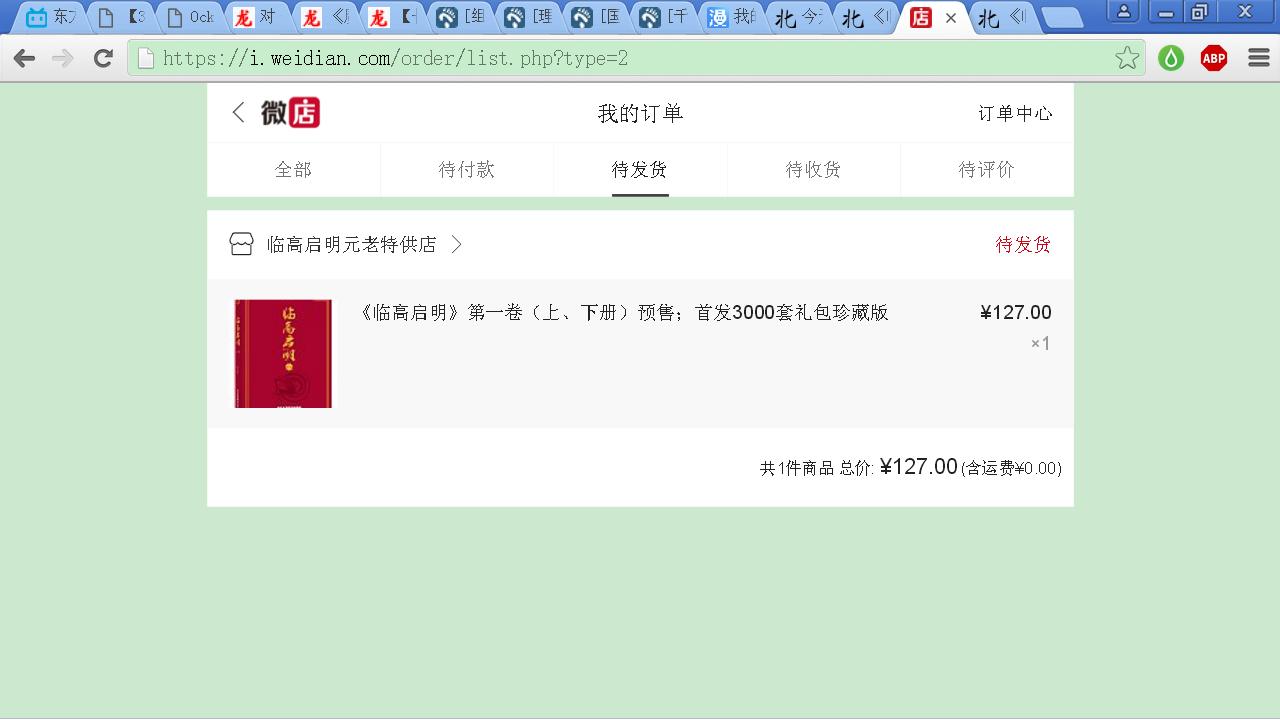Open the 订单中心 link
This screenshot has height=720, width=1280.
(1015, 114)
